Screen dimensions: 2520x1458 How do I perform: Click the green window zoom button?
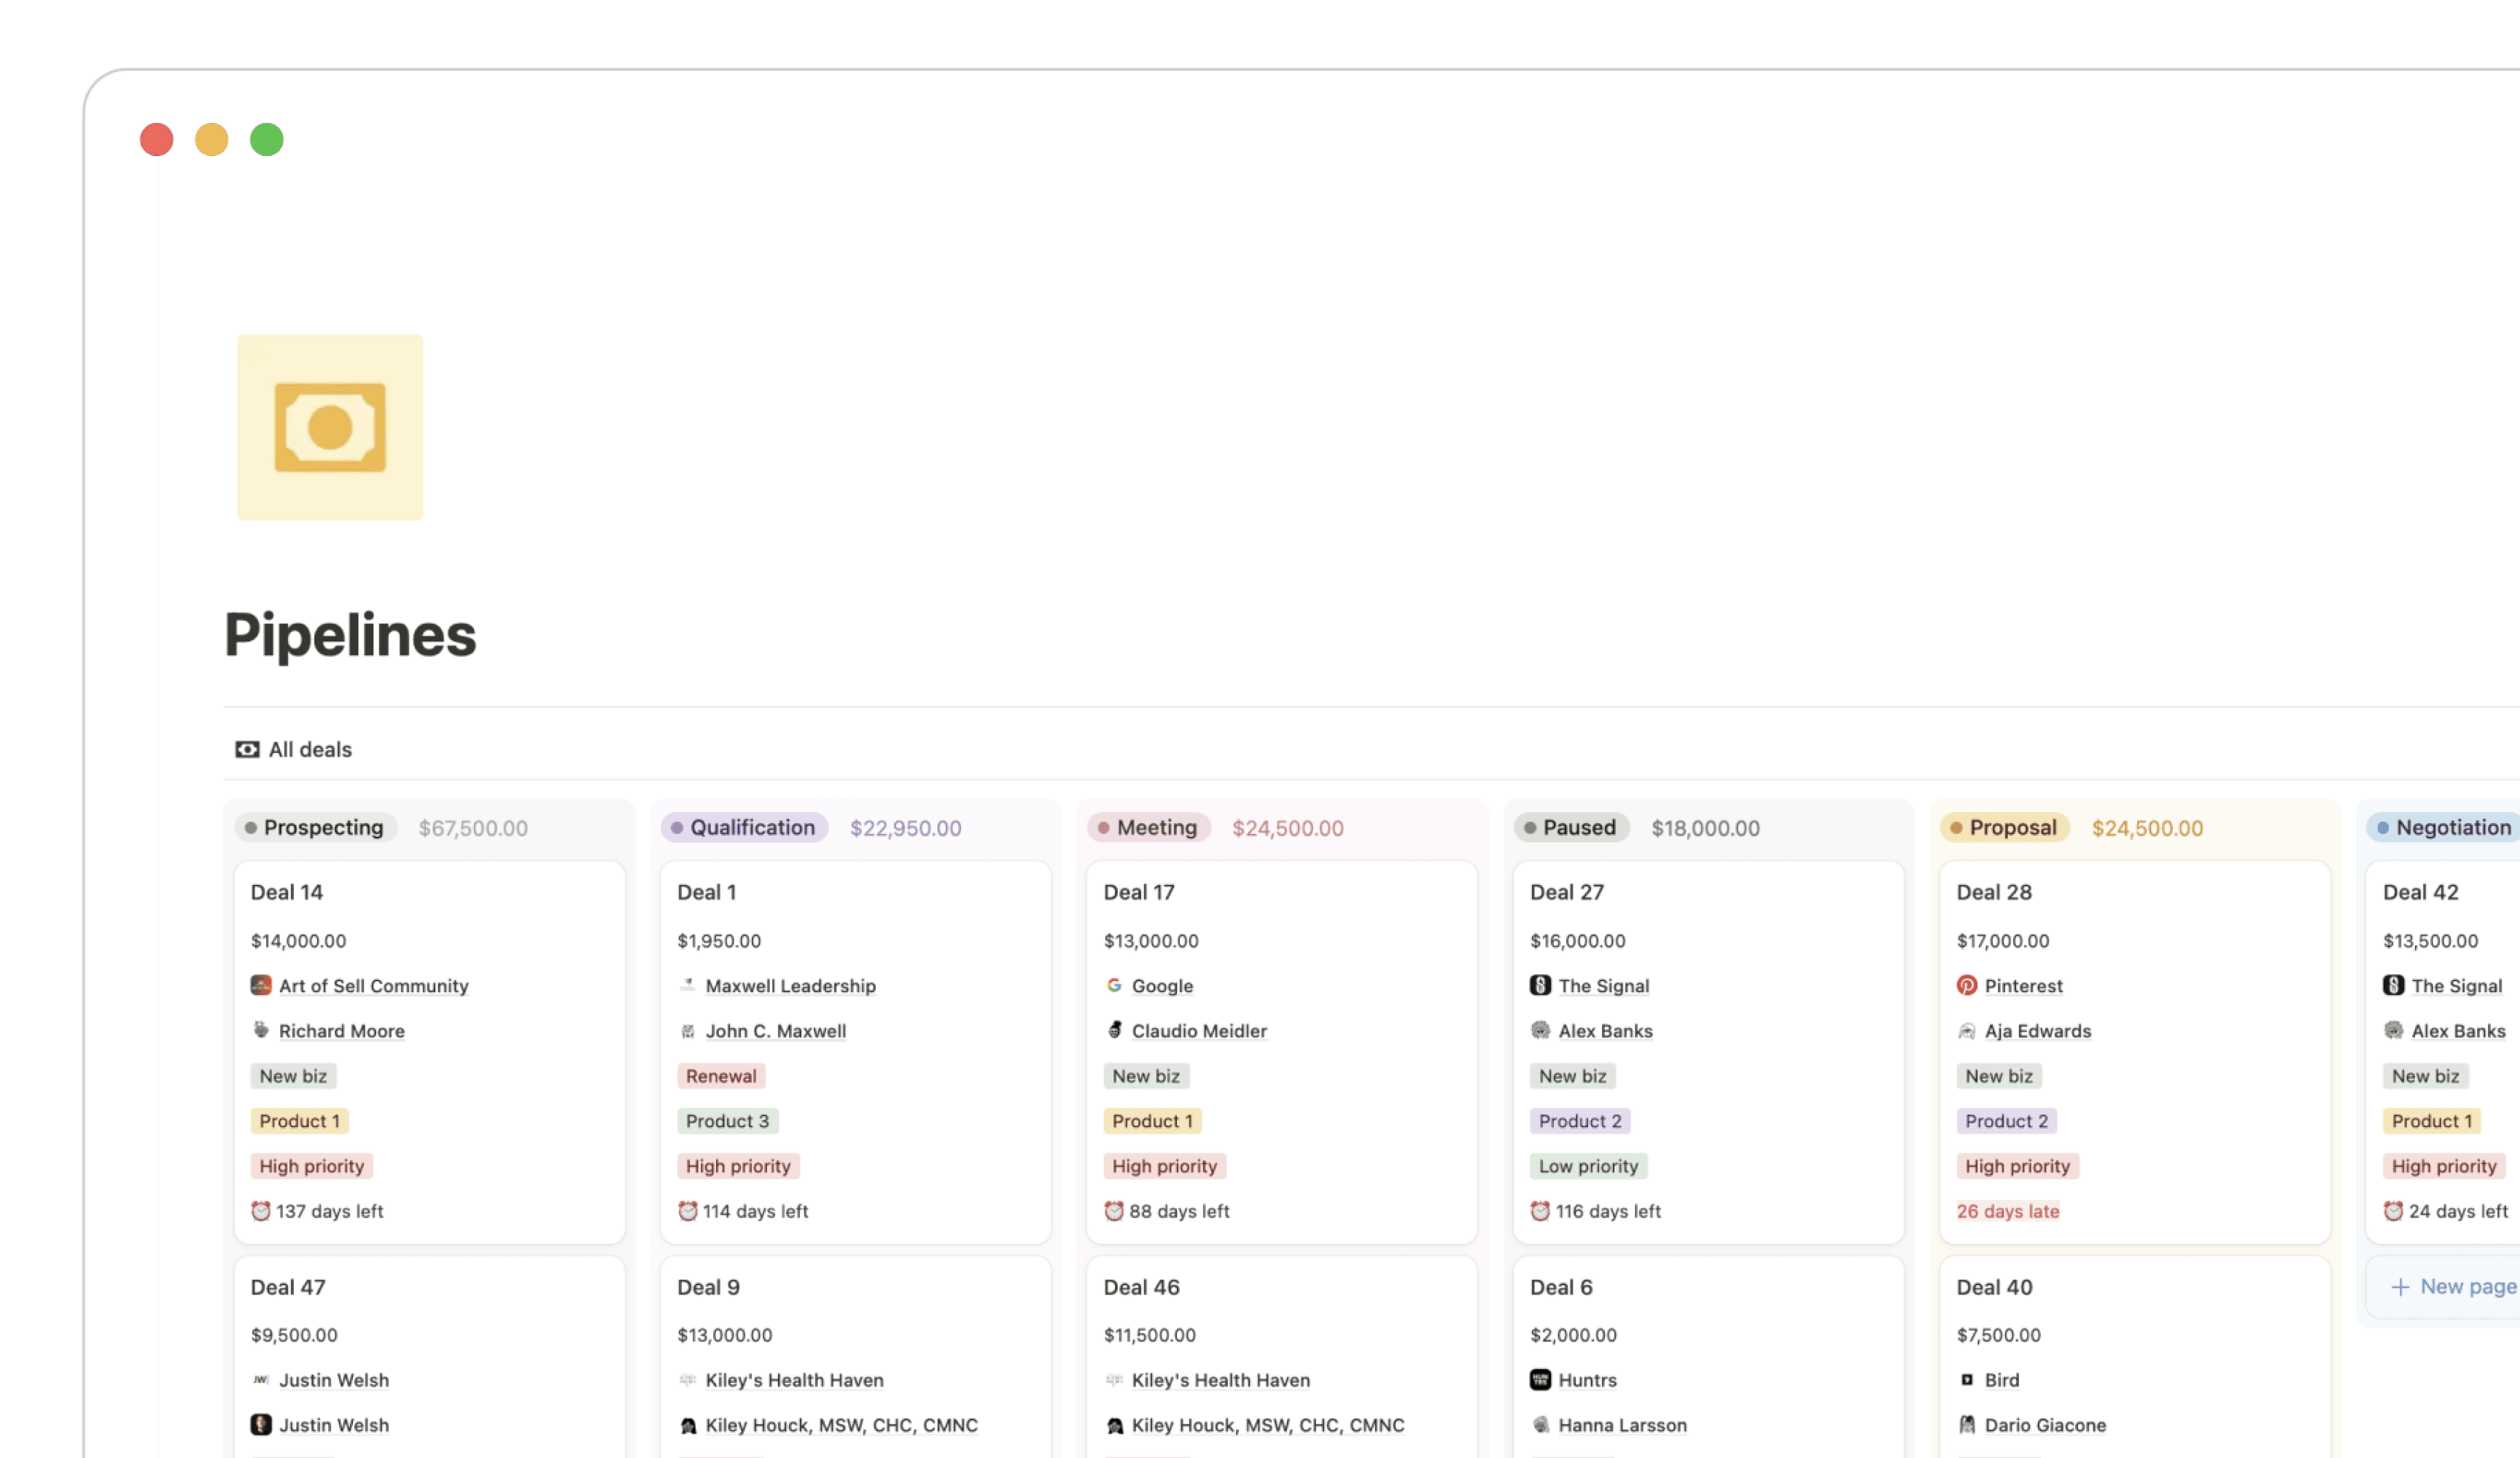pos(267,139)
